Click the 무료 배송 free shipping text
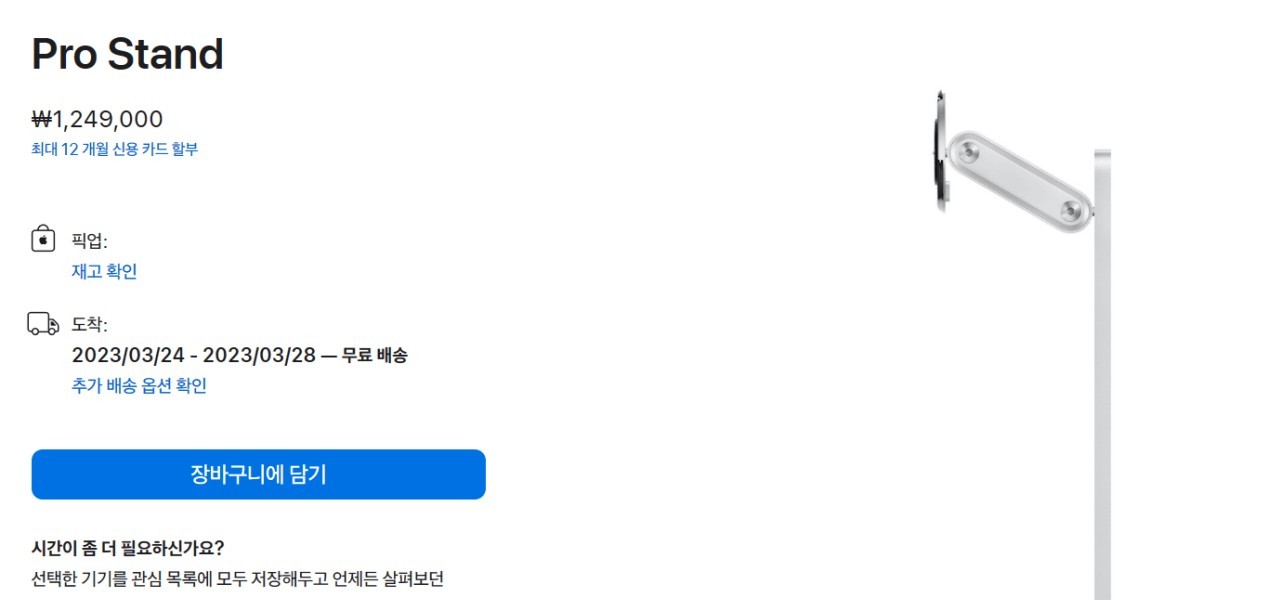This screenshot has width=1280, height=600. point(374,355)
